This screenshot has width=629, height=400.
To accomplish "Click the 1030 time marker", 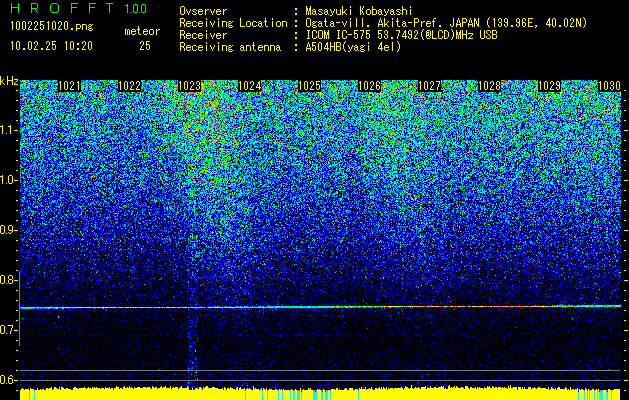I will 609,86.
